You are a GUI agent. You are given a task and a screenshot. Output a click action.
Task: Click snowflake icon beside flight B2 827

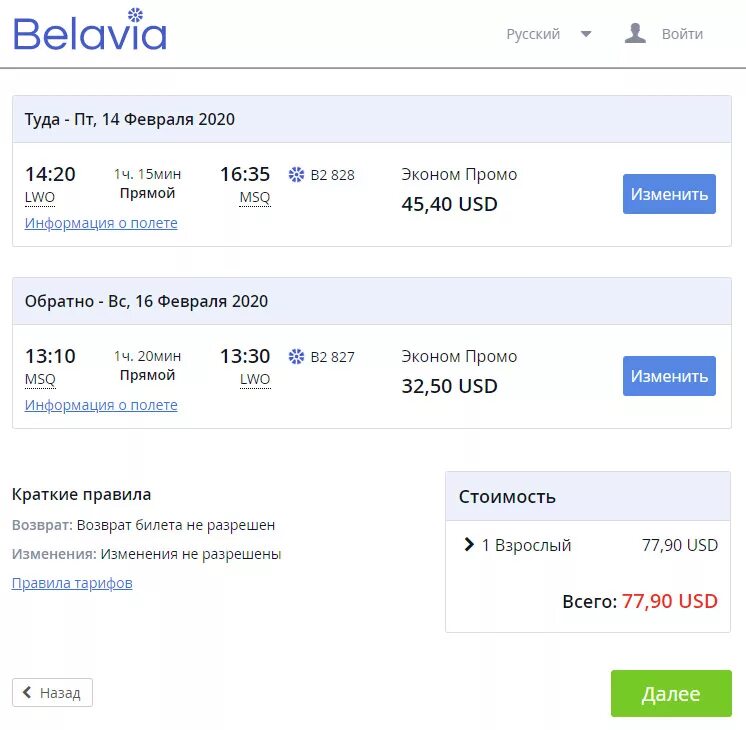point(296,357)
